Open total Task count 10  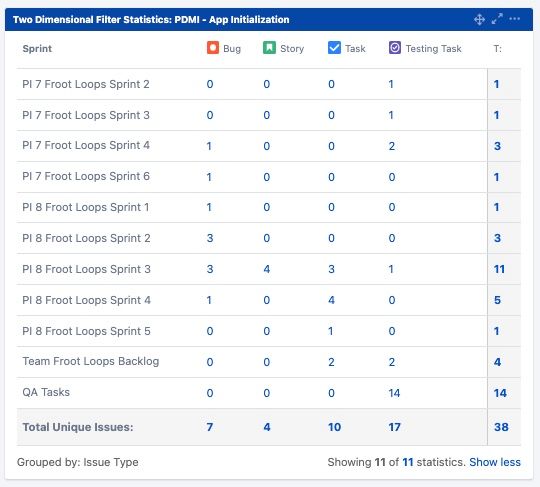coord(334,427)
